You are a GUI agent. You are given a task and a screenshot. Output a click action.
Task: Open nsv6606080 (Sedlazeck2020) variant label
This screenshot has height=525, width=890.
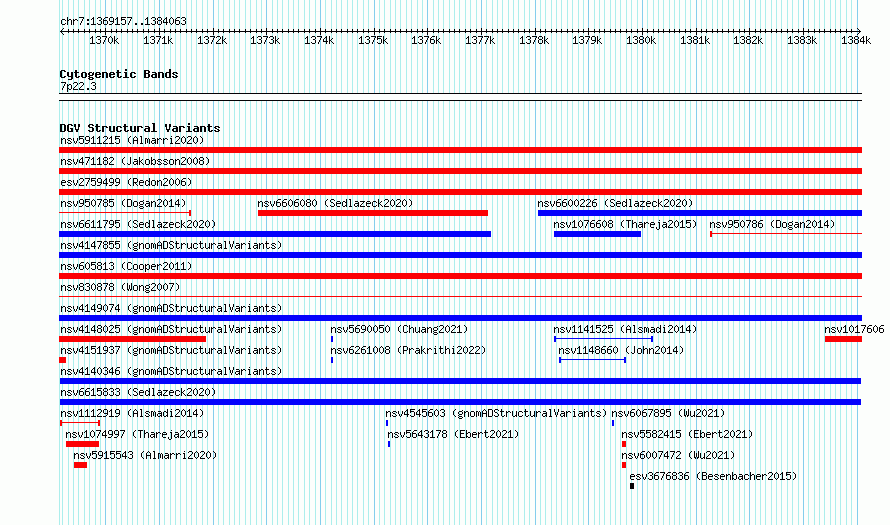pyautogui.click(x=335, y=203)
